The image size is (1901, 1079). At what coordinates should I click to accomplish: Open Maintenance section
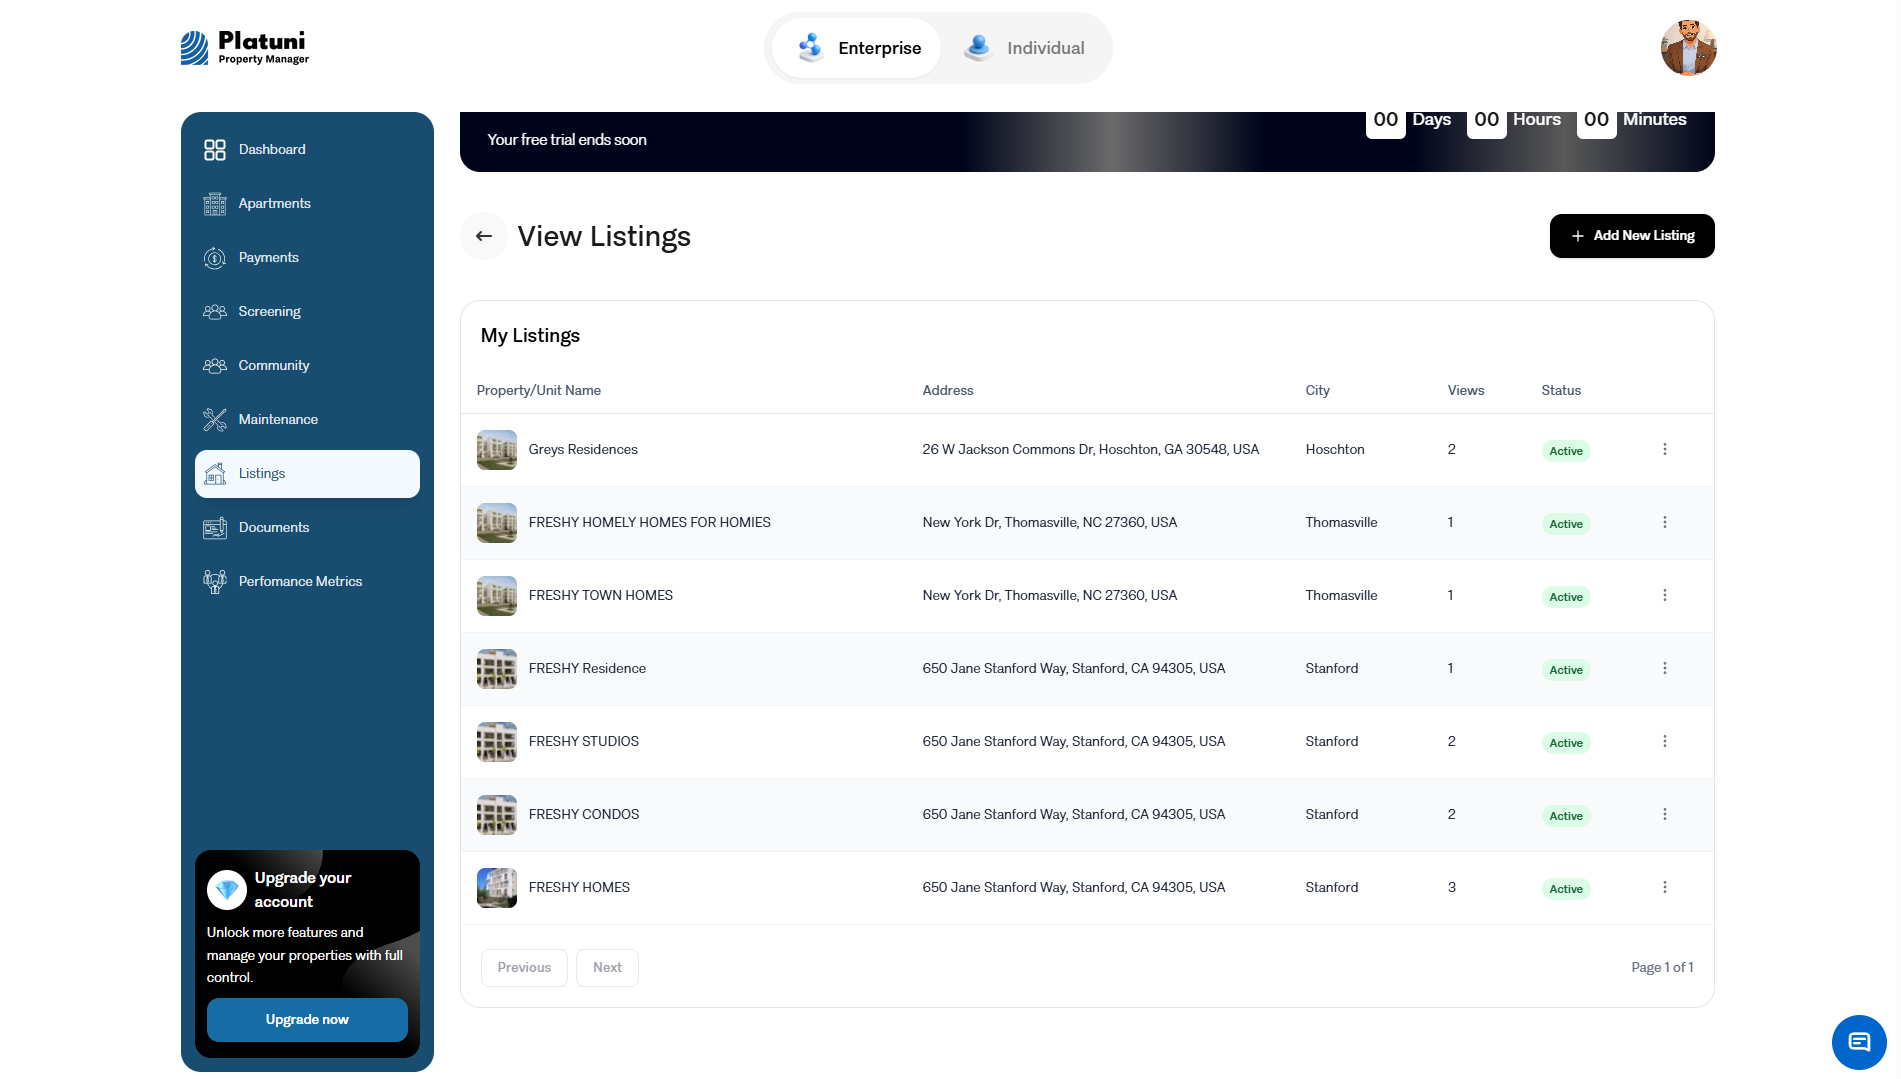[307, 420]
